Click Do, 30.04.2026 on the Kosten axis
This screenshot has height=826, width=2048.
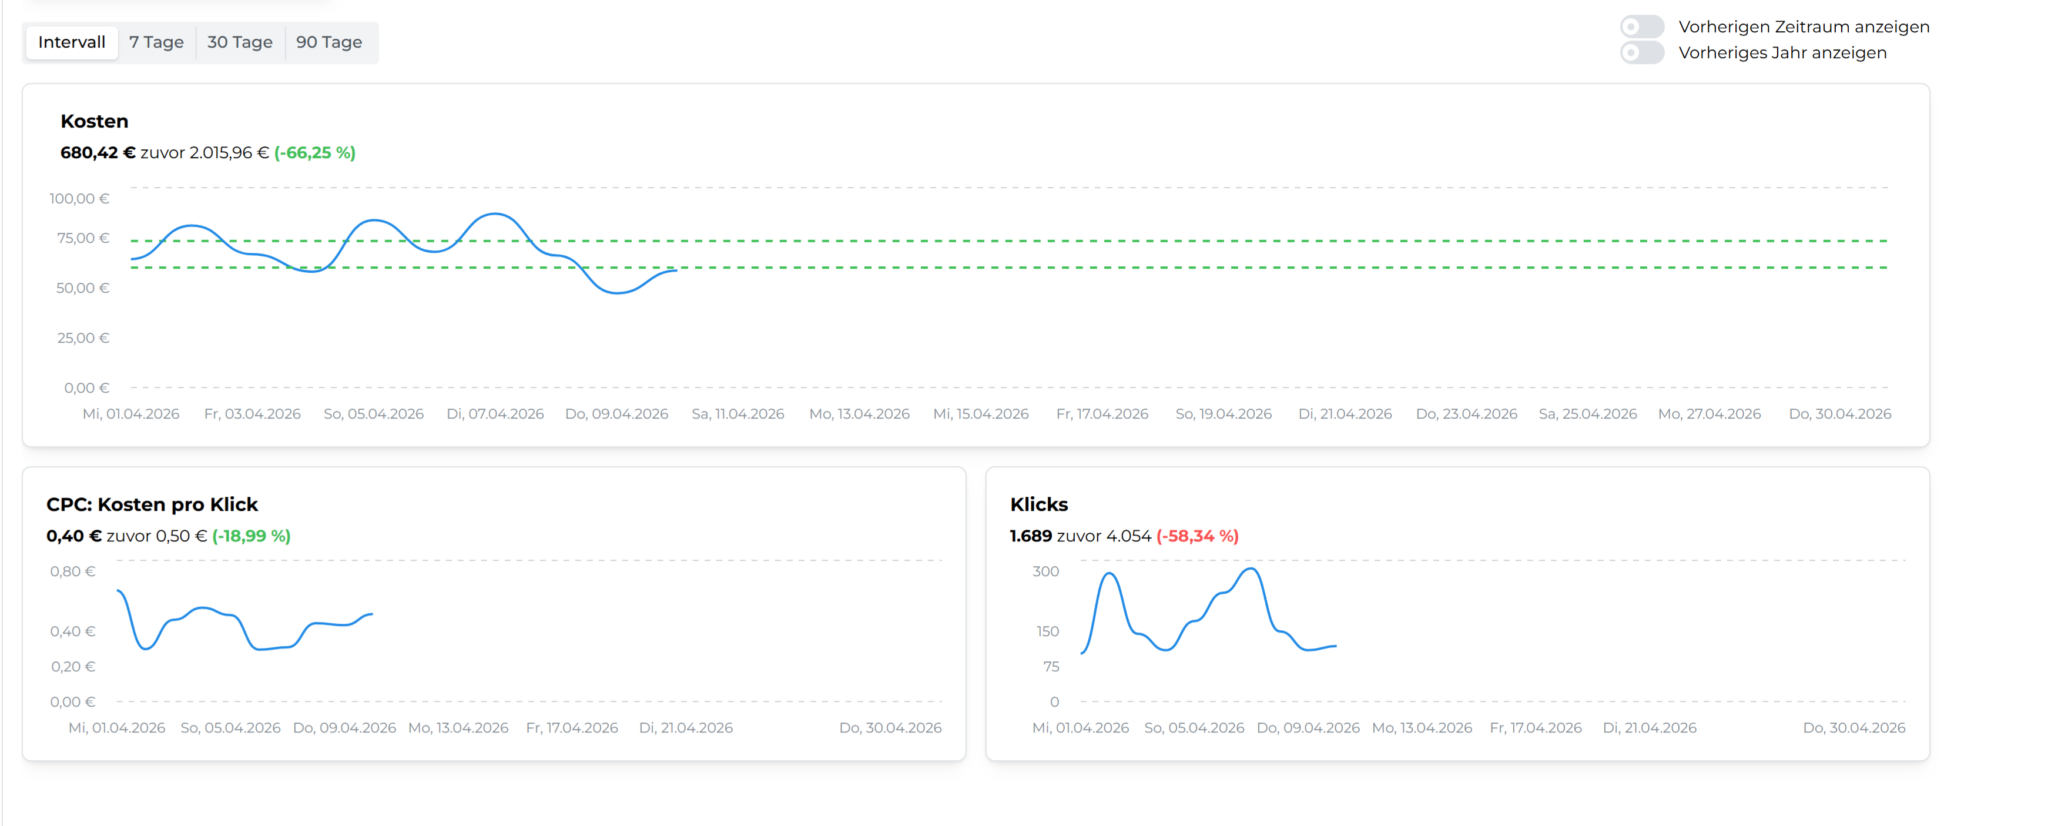click(x=1840, y=414)
